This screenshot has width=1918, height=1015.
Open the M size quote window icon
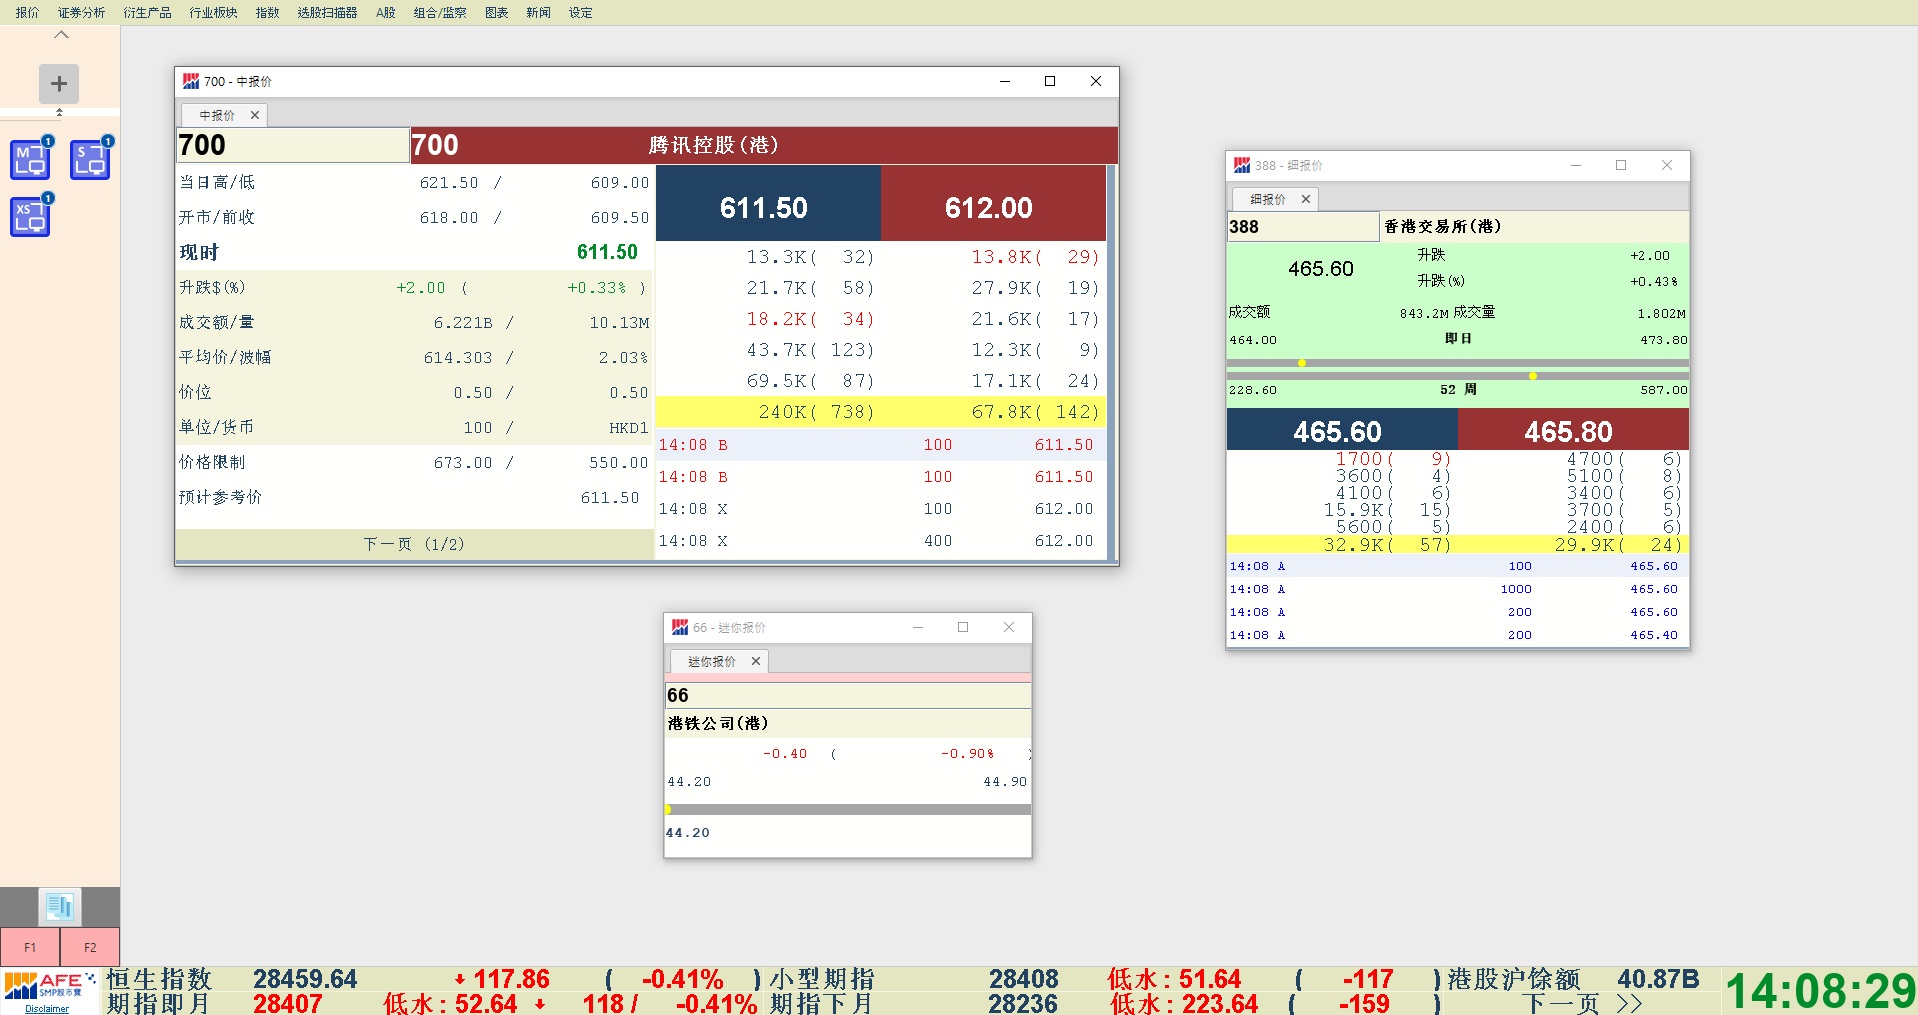30,160
